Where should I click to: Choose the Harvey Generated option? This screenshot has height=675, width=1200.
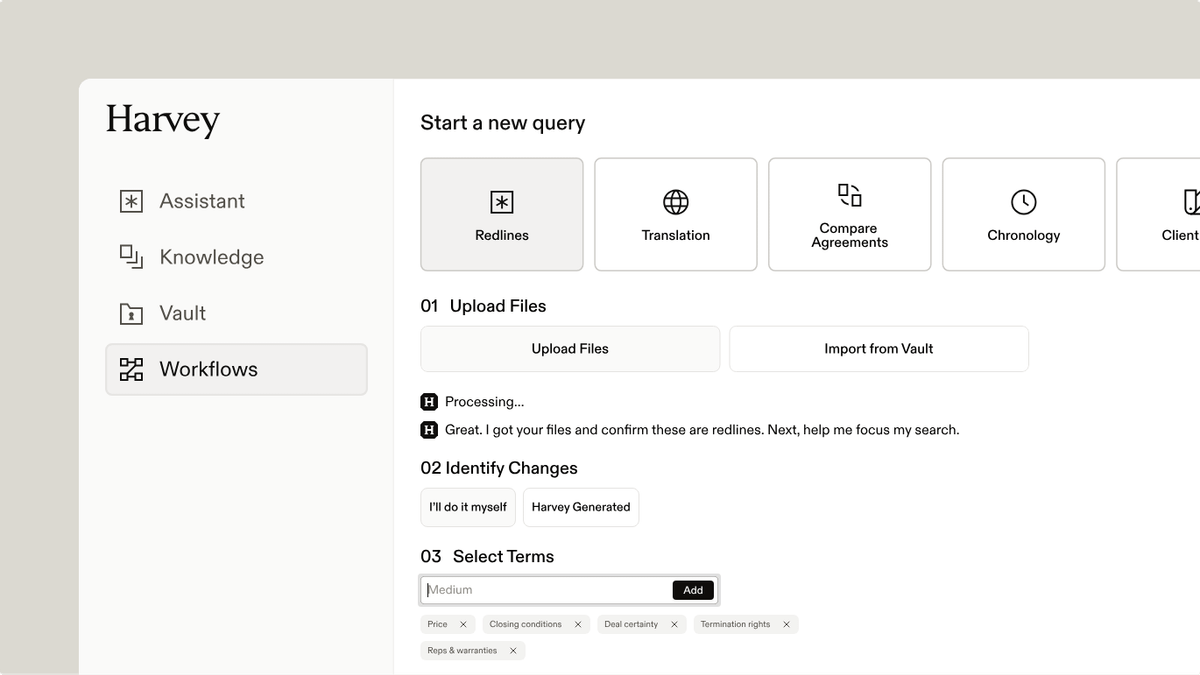581,507
